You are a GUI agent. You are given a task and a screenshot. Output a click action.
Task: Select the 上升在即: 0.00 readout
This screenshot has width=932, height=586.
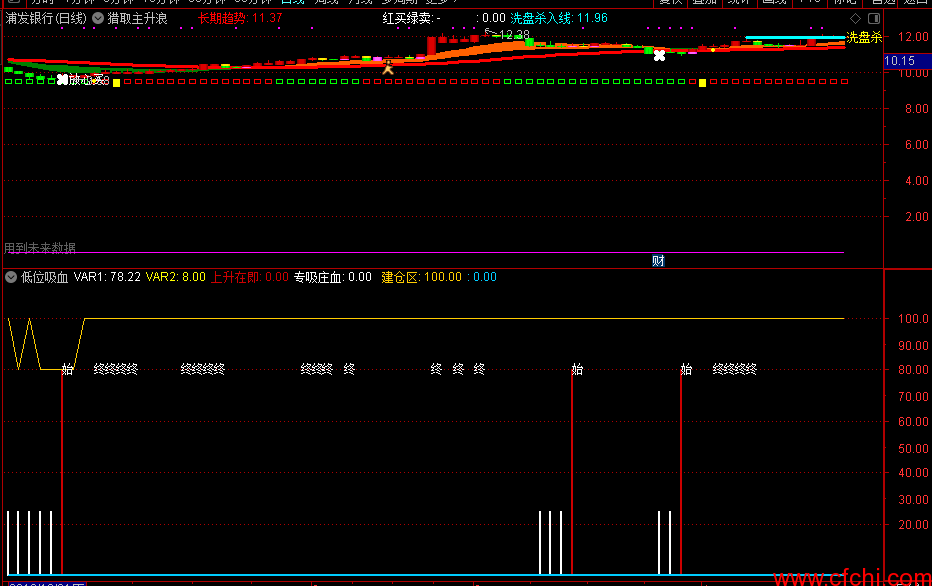[250, 277]
